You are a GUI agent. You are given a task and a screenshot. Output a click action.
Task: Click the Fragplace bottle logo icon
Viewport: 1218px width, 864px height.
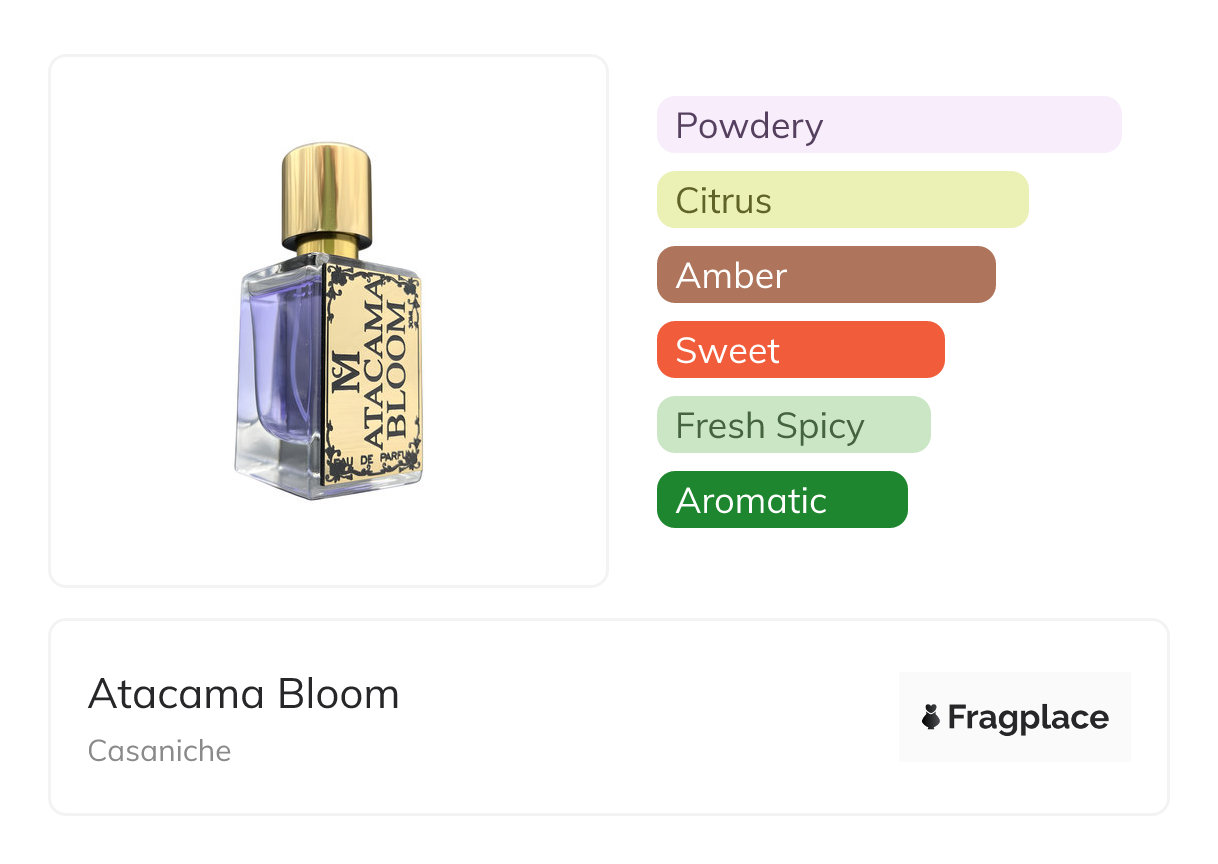pos(931,717)
